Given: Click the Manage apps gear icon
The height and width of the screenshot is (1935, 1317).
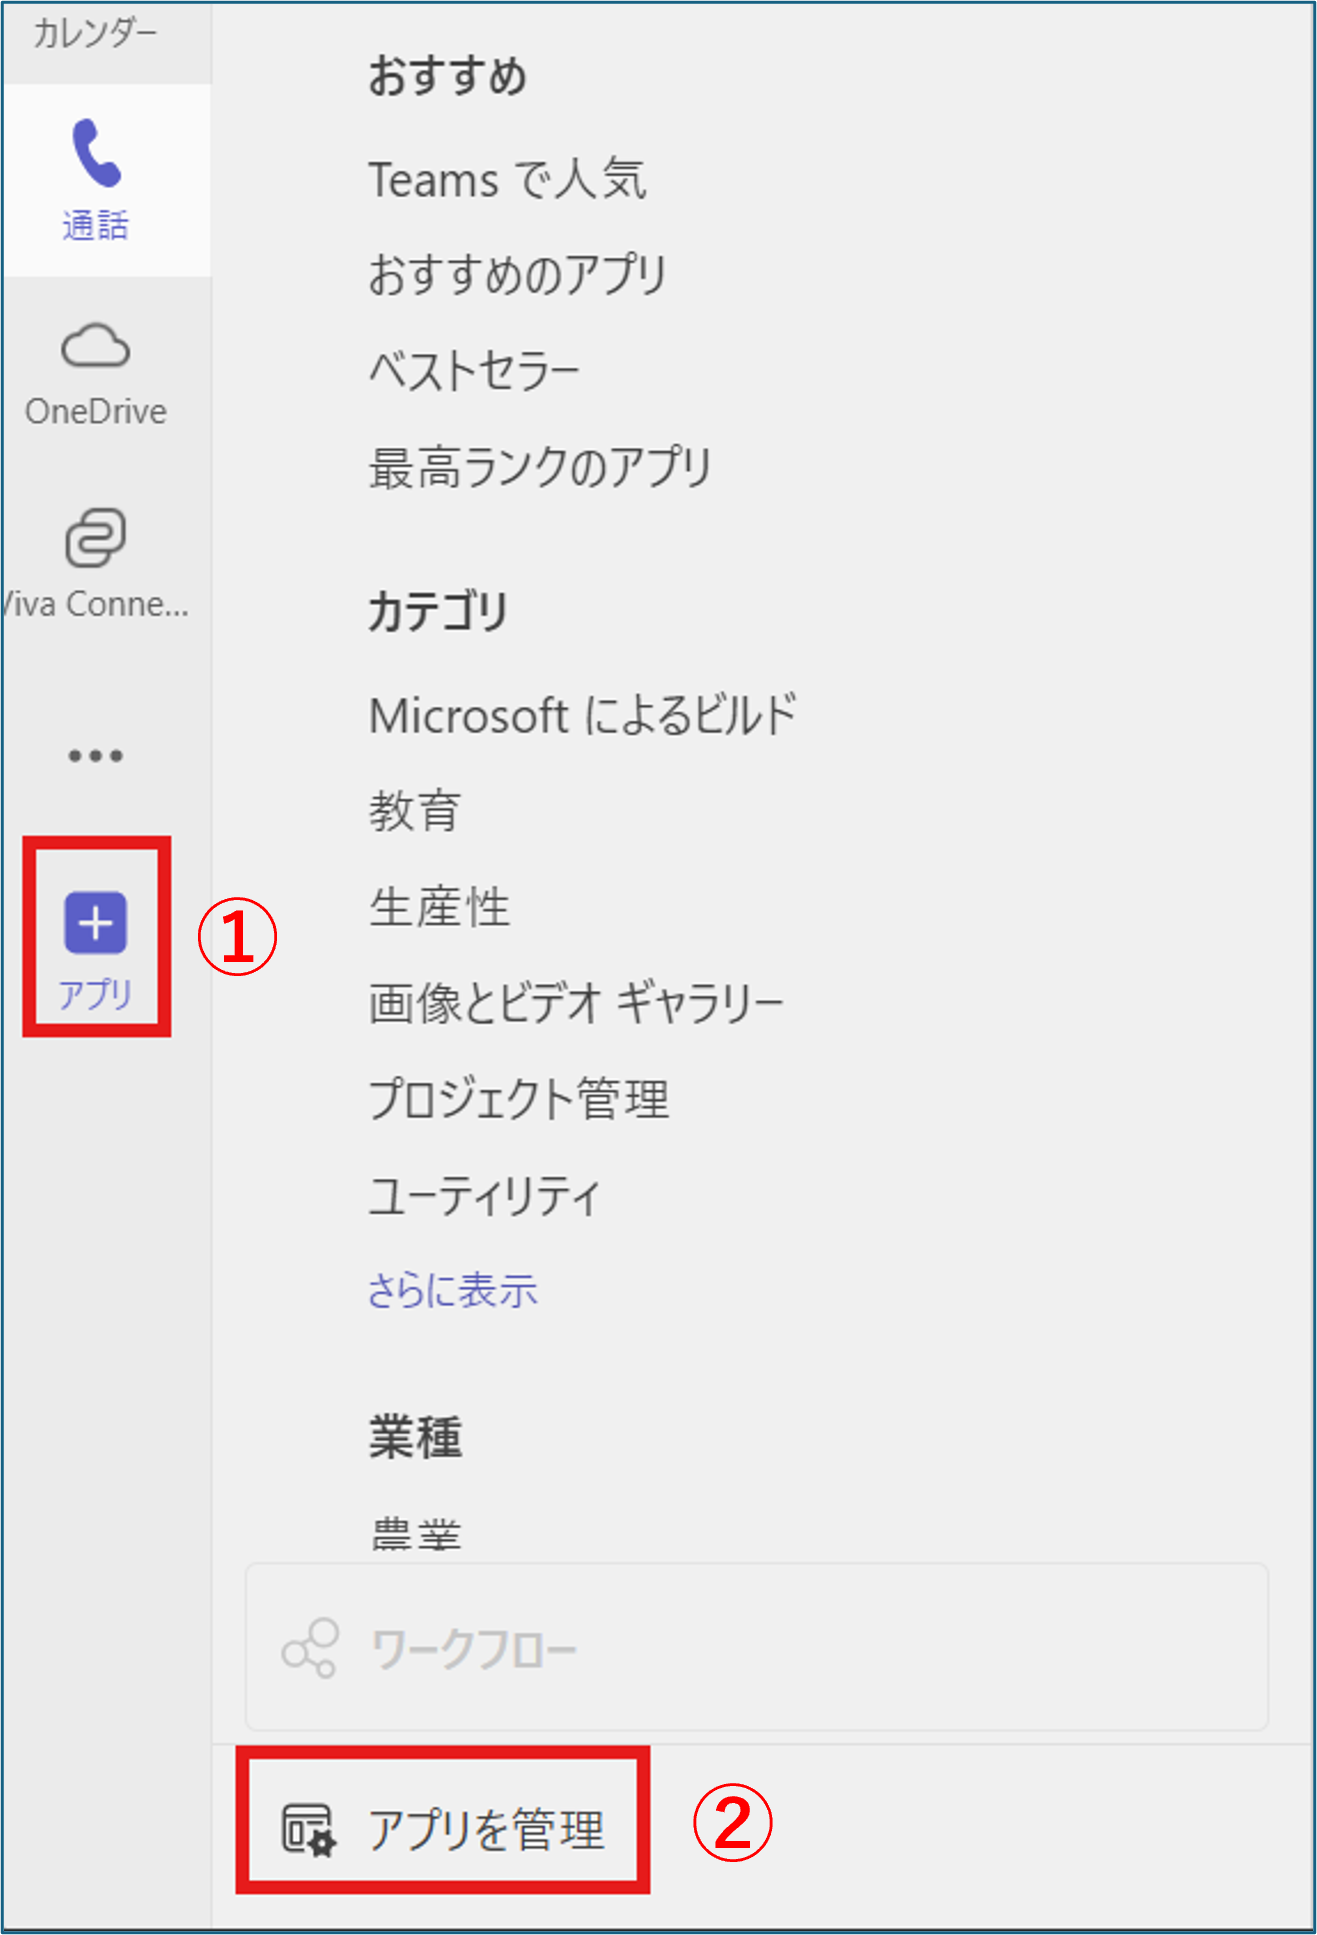Looking at the screenshot, I should pos(308,1830).
